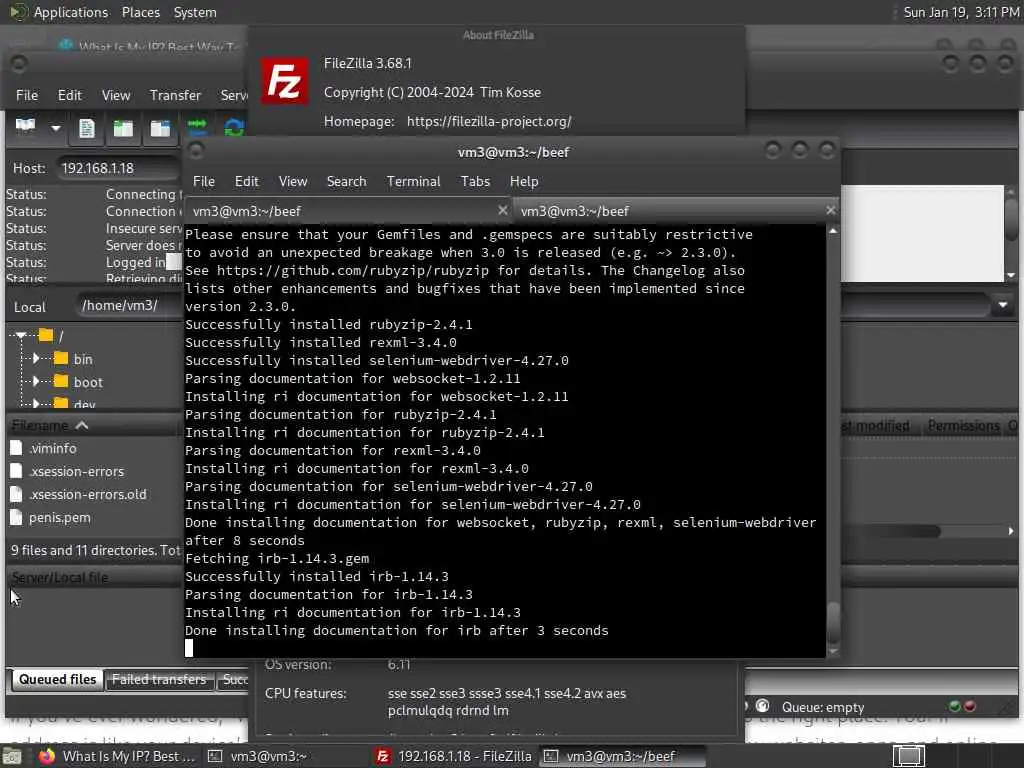Select the Queued files tab
The image size is (1024, 768).
tap(57, 679)
